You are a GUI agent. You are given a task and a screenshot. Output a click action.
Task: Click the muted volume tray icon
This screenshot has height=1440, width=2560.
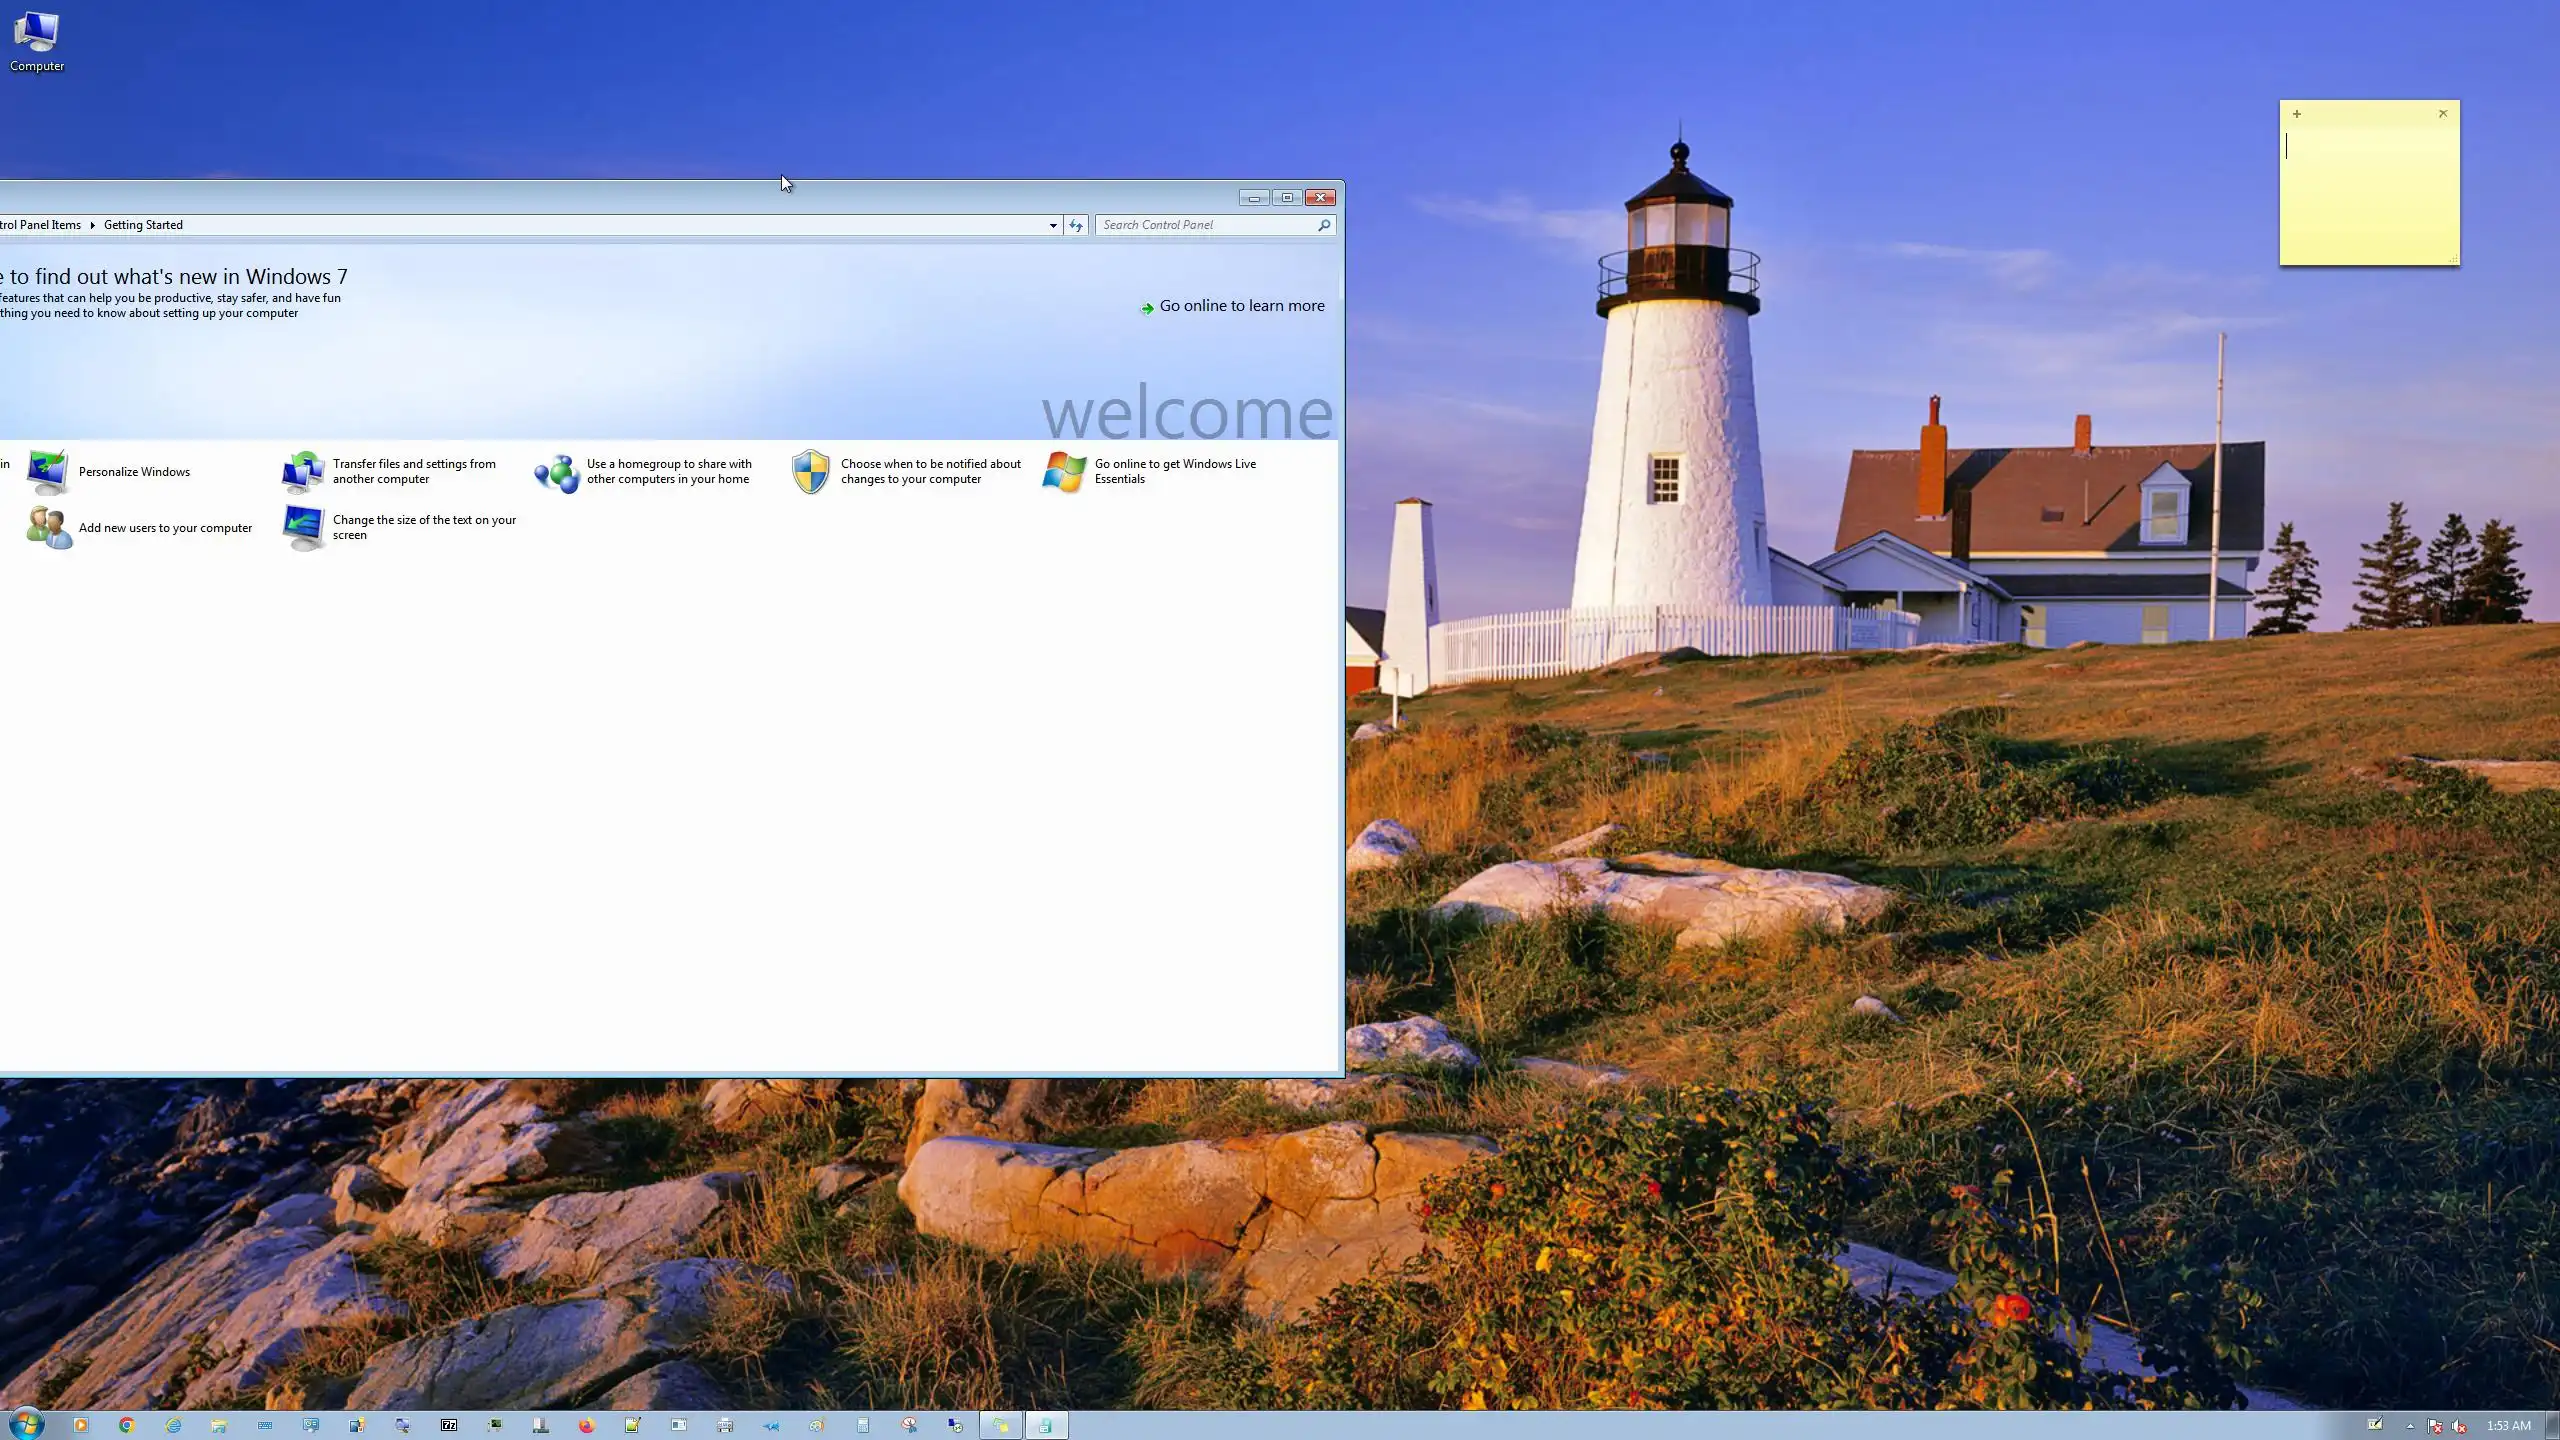coord(2459,1426)
